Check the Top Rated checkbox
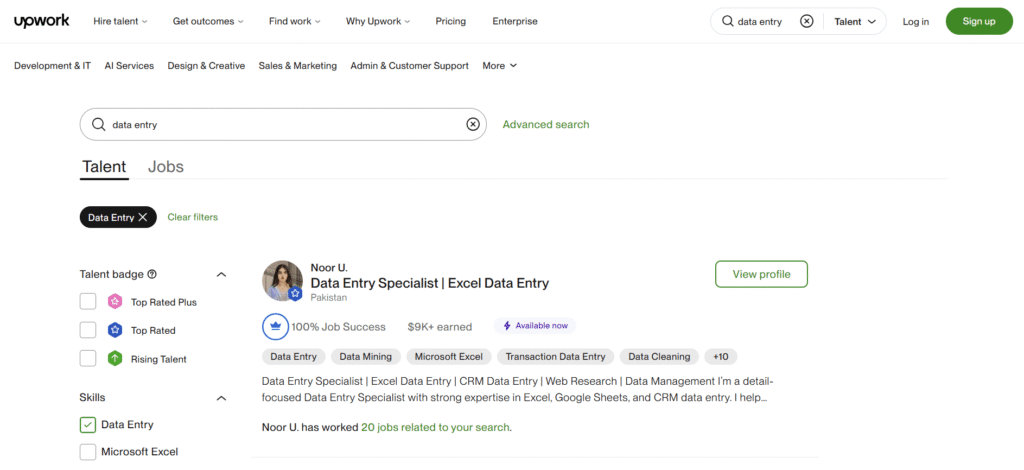Image resolution: width=1024 pixels, height=470 pixels. click(x=88, y=330)
